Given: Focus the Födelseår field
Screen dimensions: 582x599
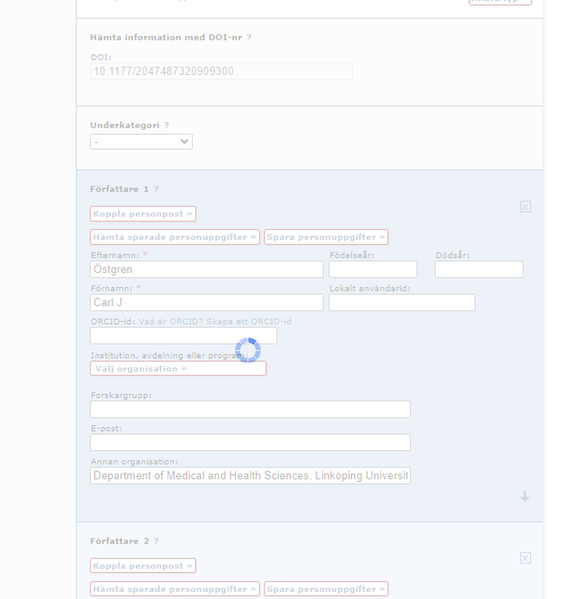Looking at the screenshot, I should click(x=373, y=269).
